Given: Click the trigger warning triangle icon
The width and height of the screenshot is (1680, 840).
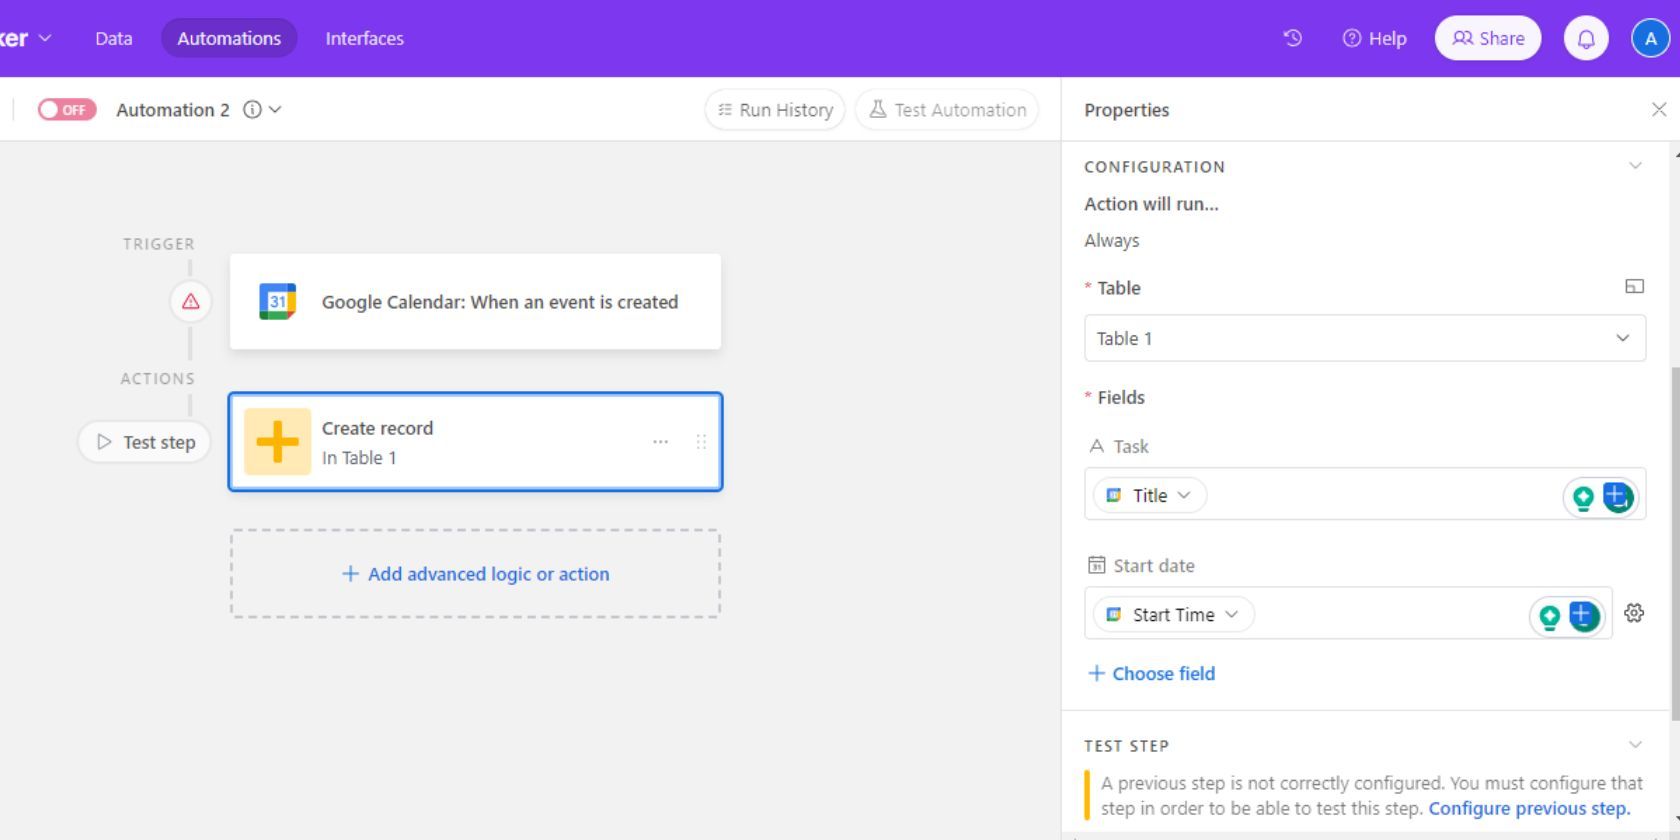Looking at the screenshot, I should pos(190,301).
